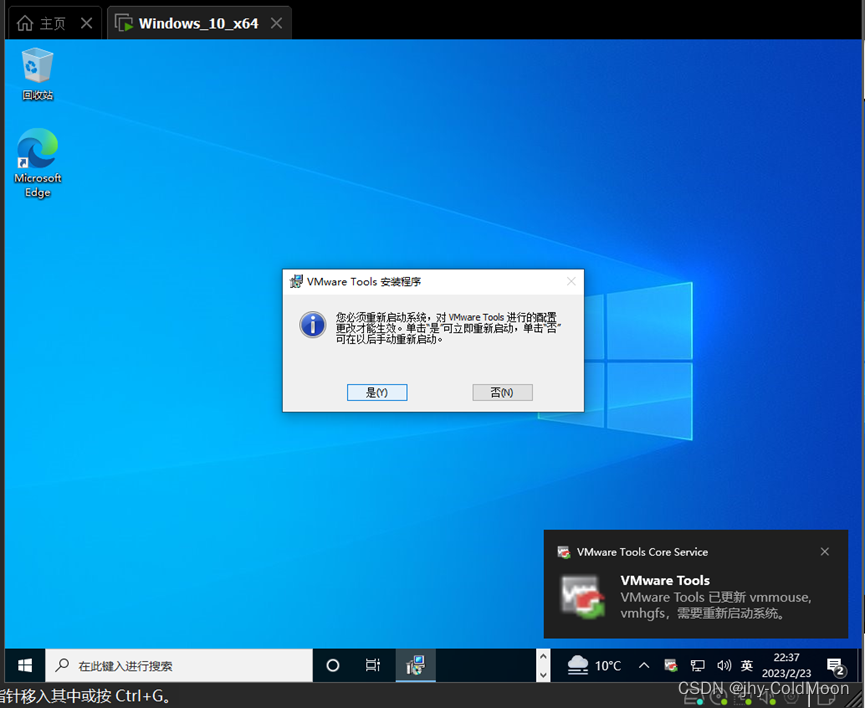The height and width of the screenshot is (708, 865).
Task: Click the weather icon showing 10°C
Action: coord(593,665)
